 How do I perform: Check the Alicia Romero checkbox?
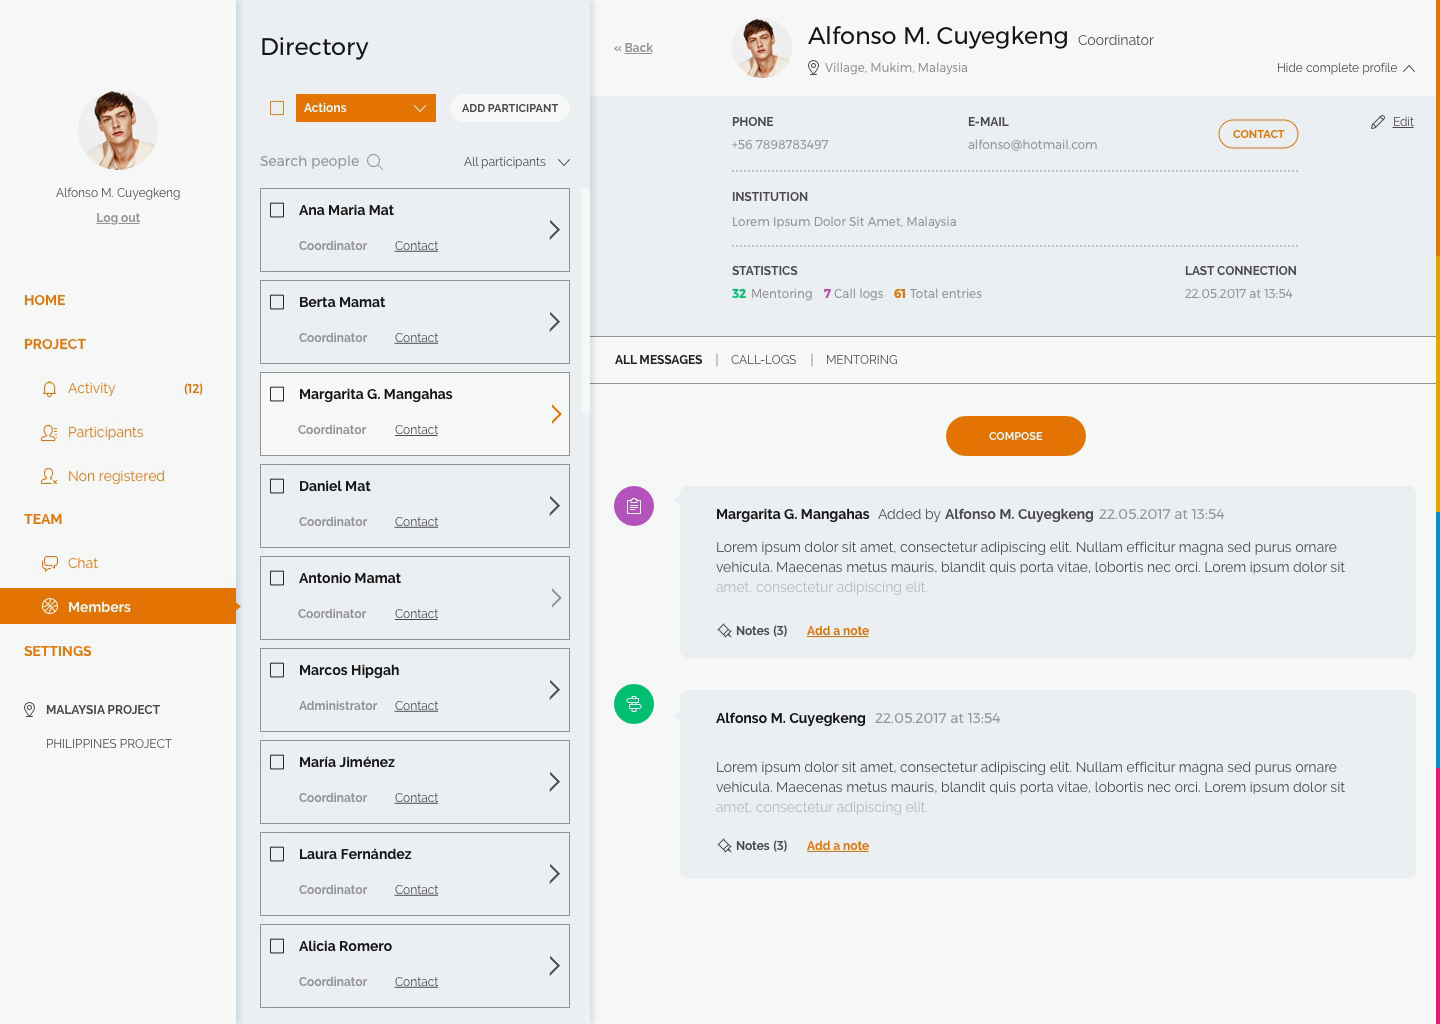[x=277, y=946]
